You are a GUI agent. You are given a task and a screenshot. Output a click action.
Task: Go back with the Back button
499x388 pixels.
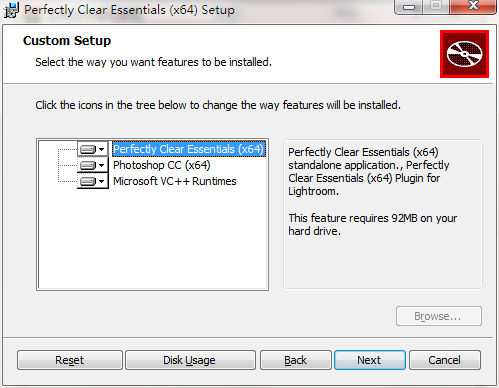(296, 360)
